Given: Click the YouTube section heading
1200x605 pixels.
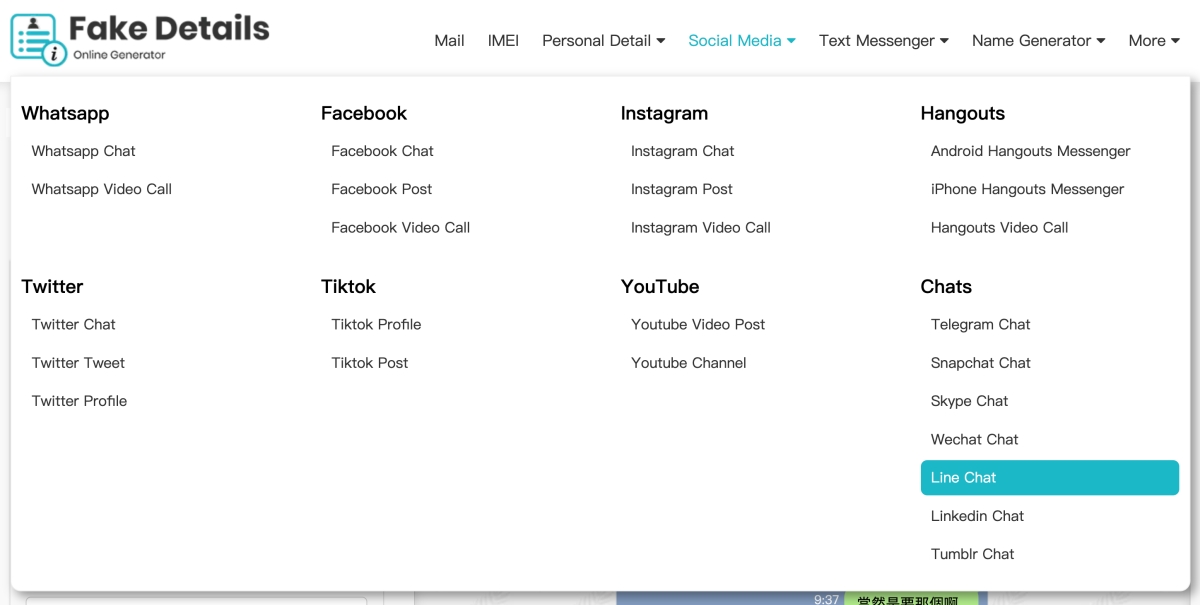Looking at the screenshot, I should (x=660, y=286).
